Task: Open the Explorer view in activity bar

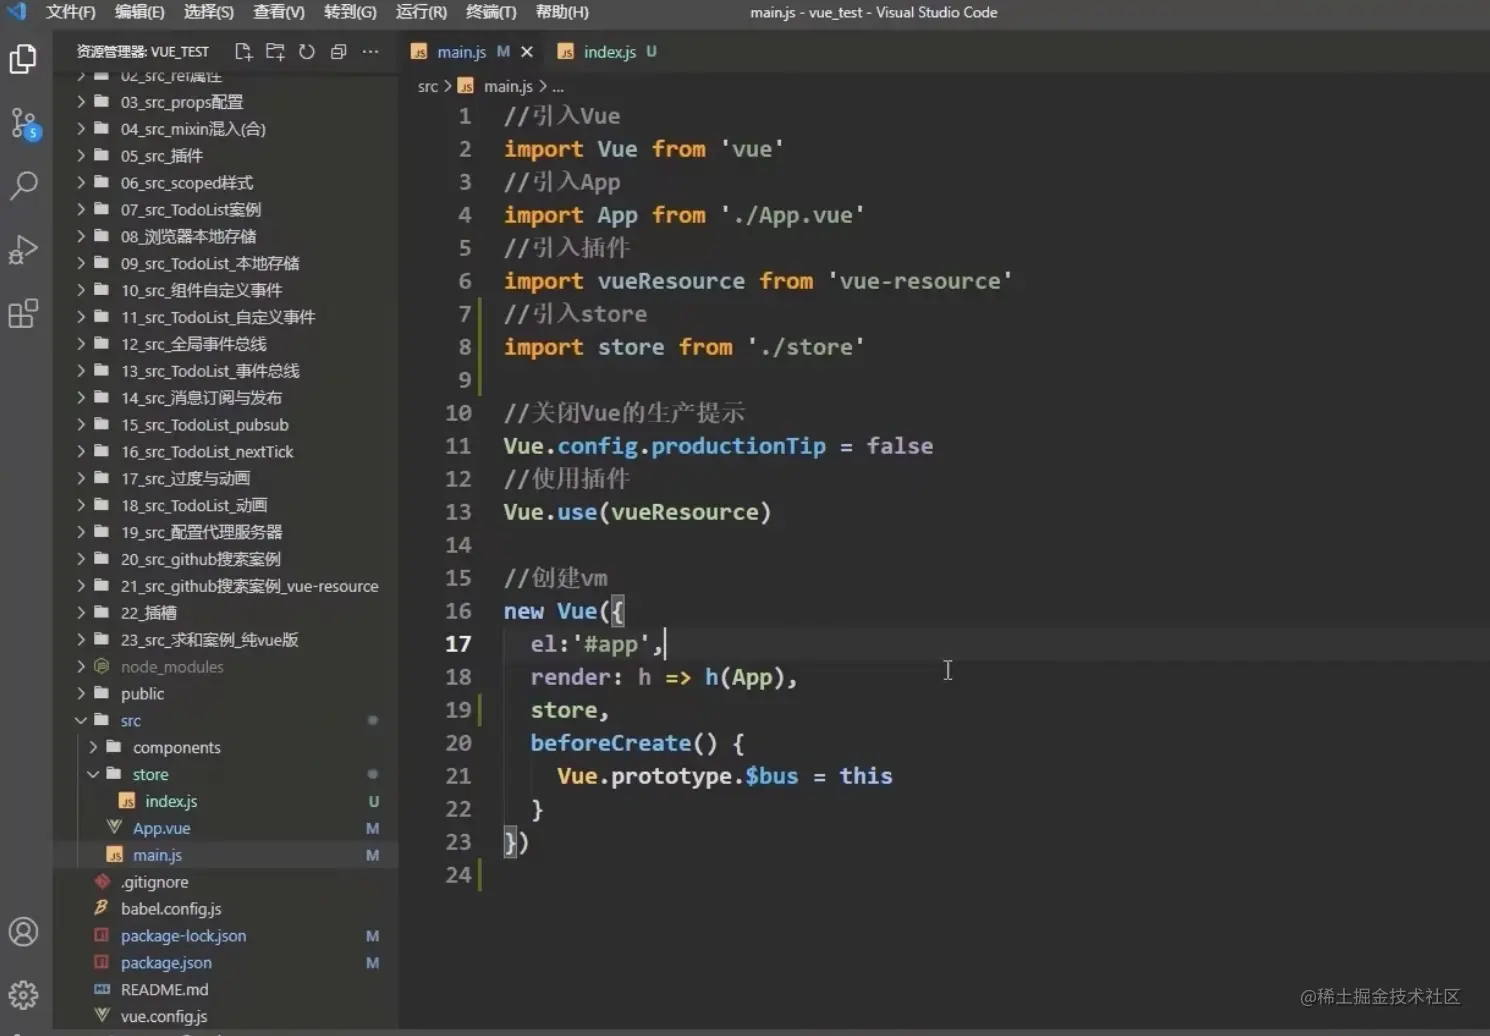Action: 23,59
